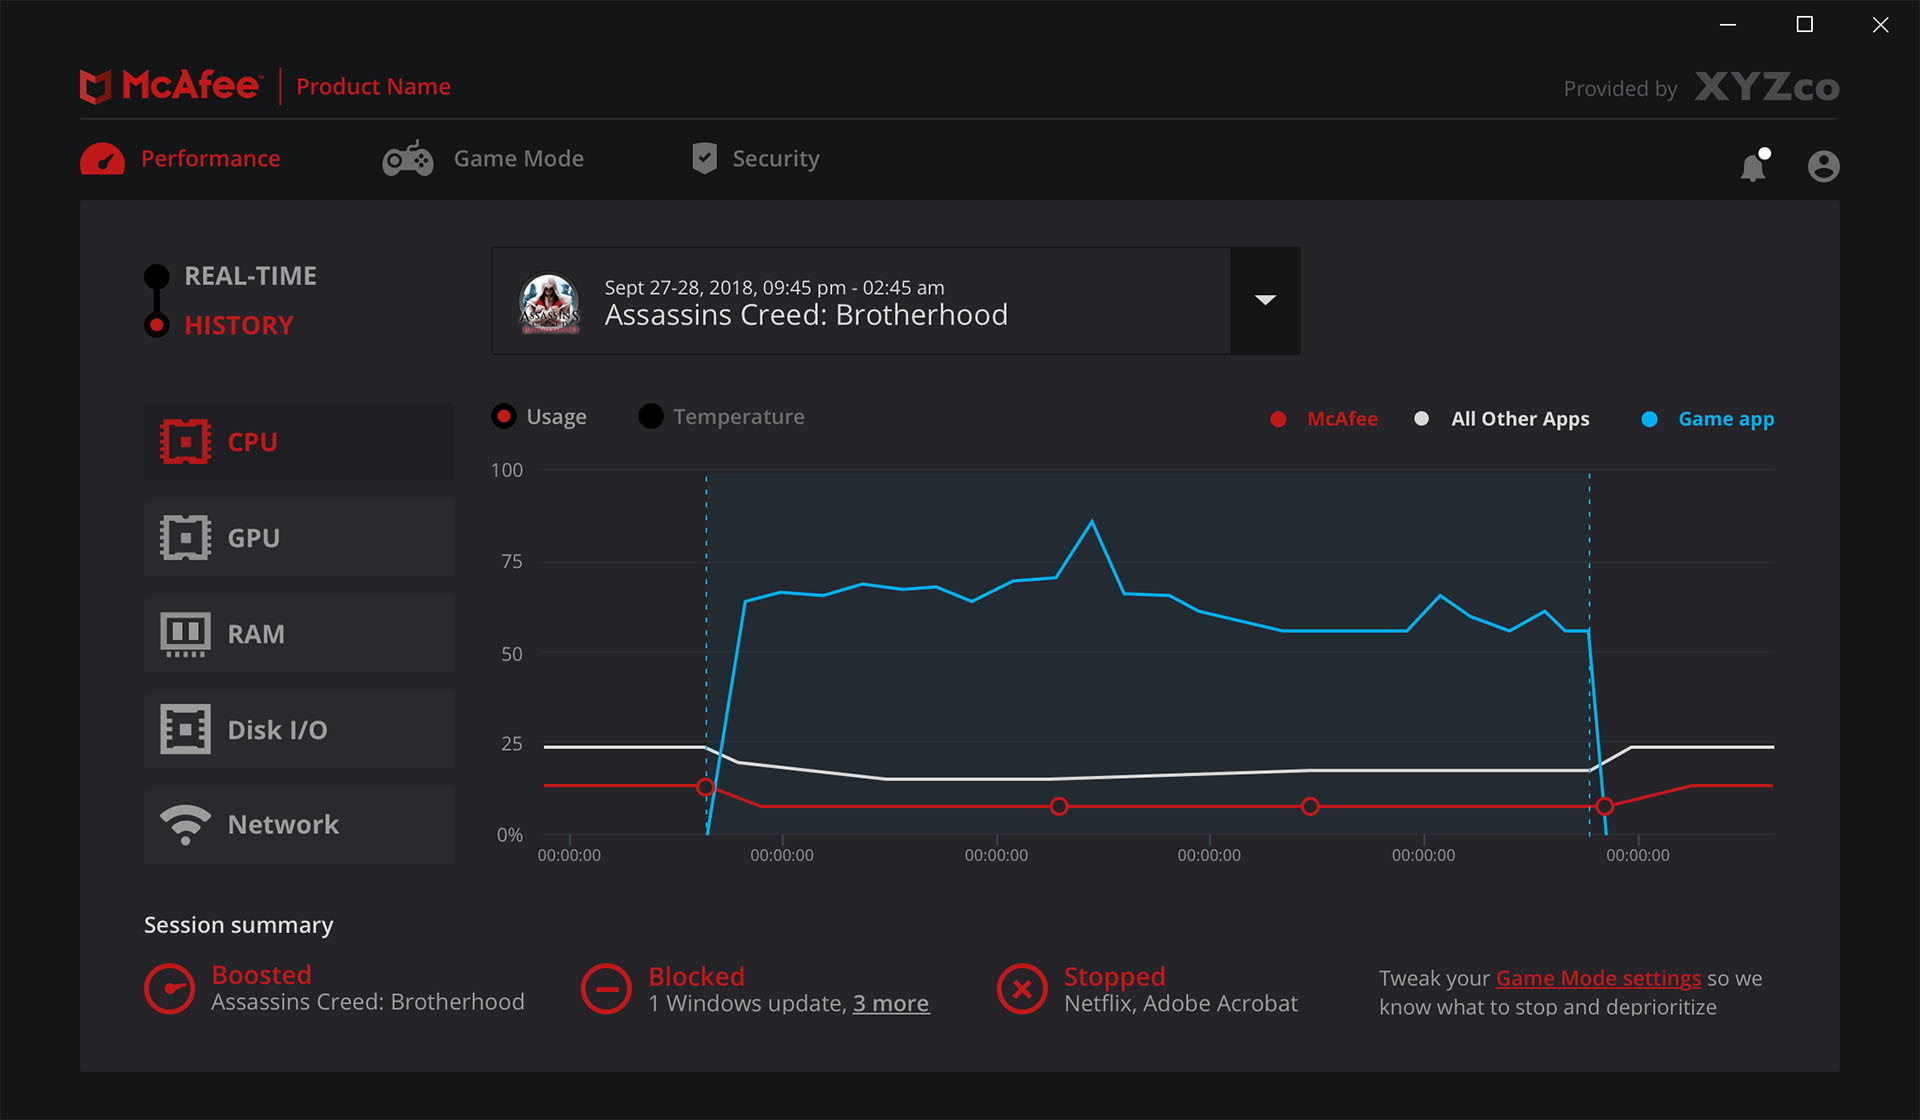Viewport: 1920px width, 1120px height.
Task: Click the Game Mode gamepad icon
Action: (x=408, y=159)
